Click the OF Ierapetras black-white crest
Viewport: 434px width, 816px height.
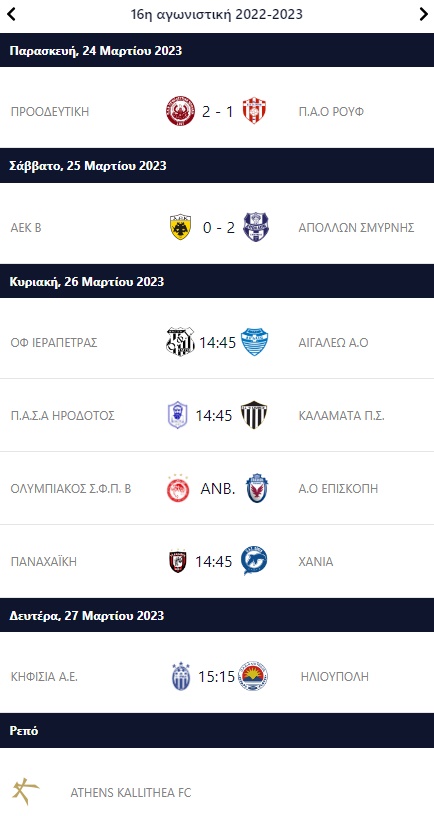[x=181, y=342]
